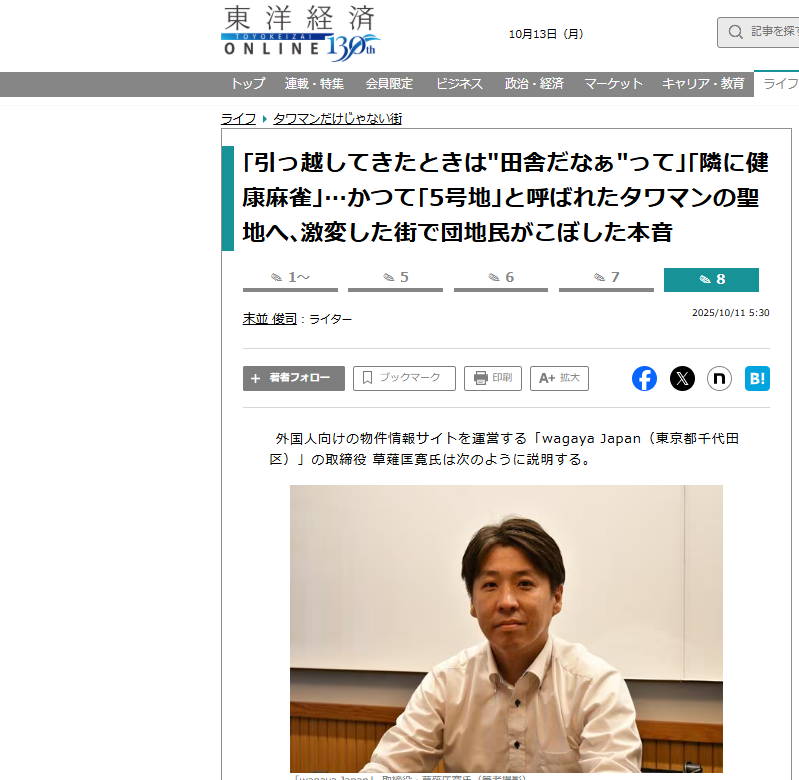
Task: Click the search magnifier icon
Action: coord(735,32)
